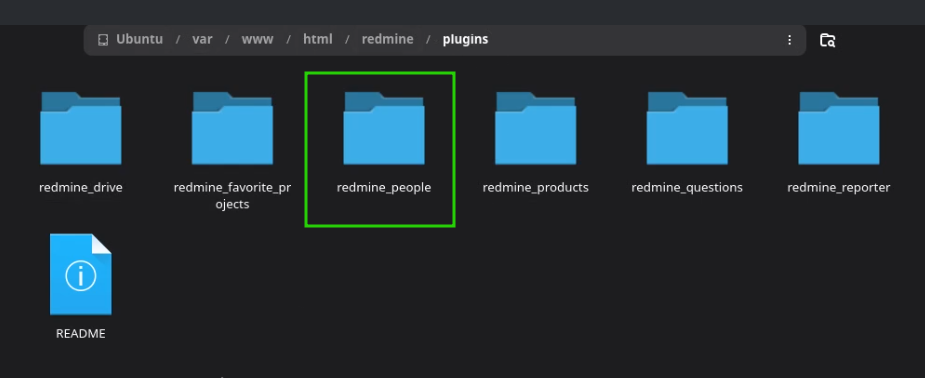Click the search folder icon
This screenshot has height=378, width=925.
click(828, 40)
